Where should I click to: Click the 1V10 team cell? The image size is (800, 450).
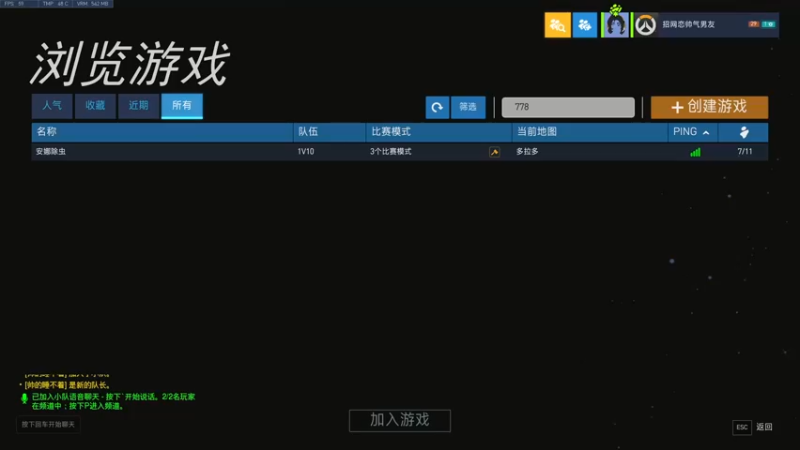point(306,152)
